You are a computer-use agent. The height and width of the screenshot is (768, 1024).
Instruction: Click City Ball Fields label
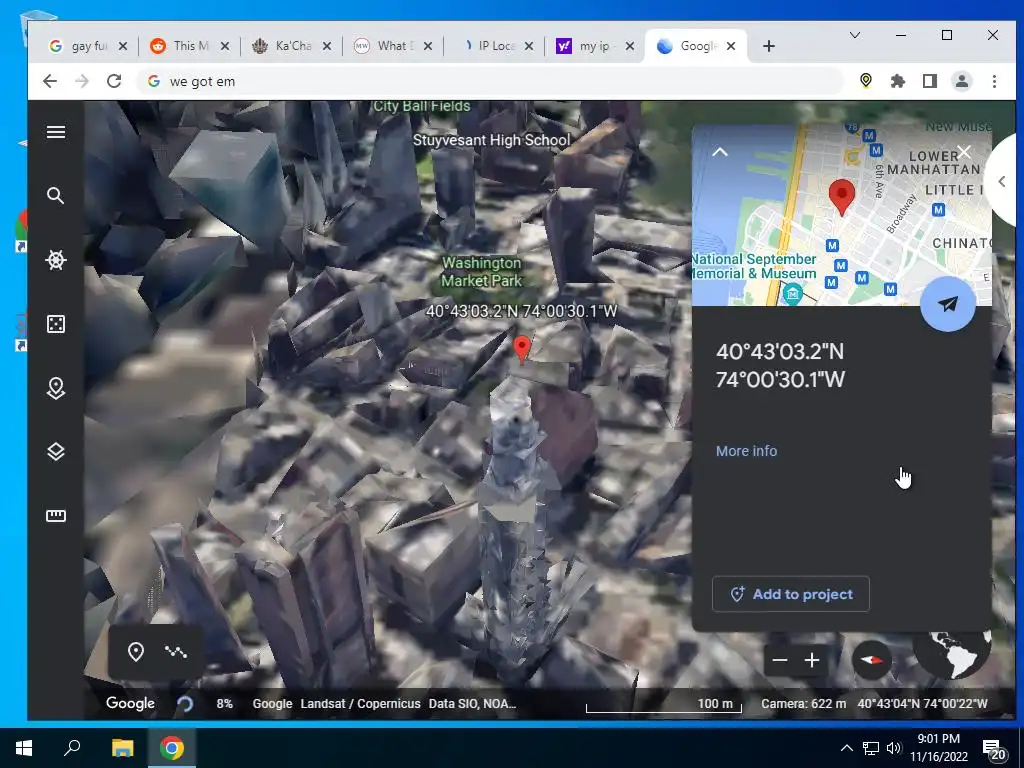422,106
